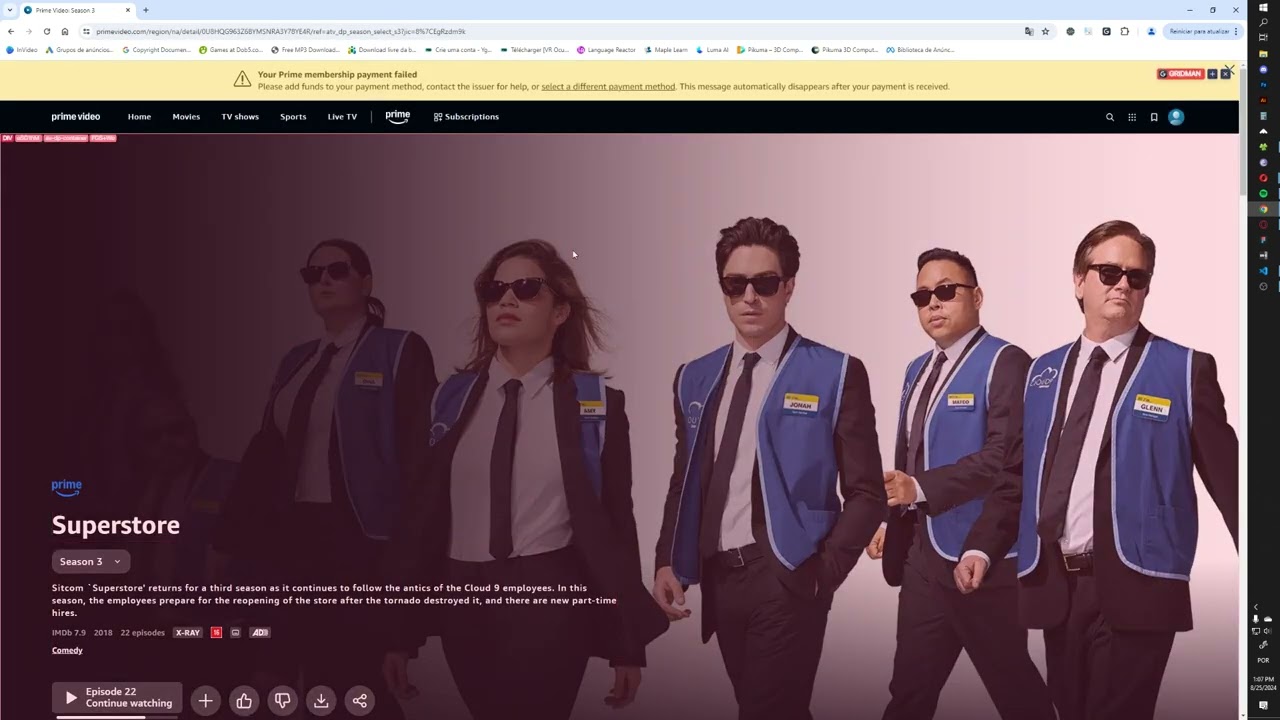
Task: Open Prime Video search
Action: (1109, 117)
